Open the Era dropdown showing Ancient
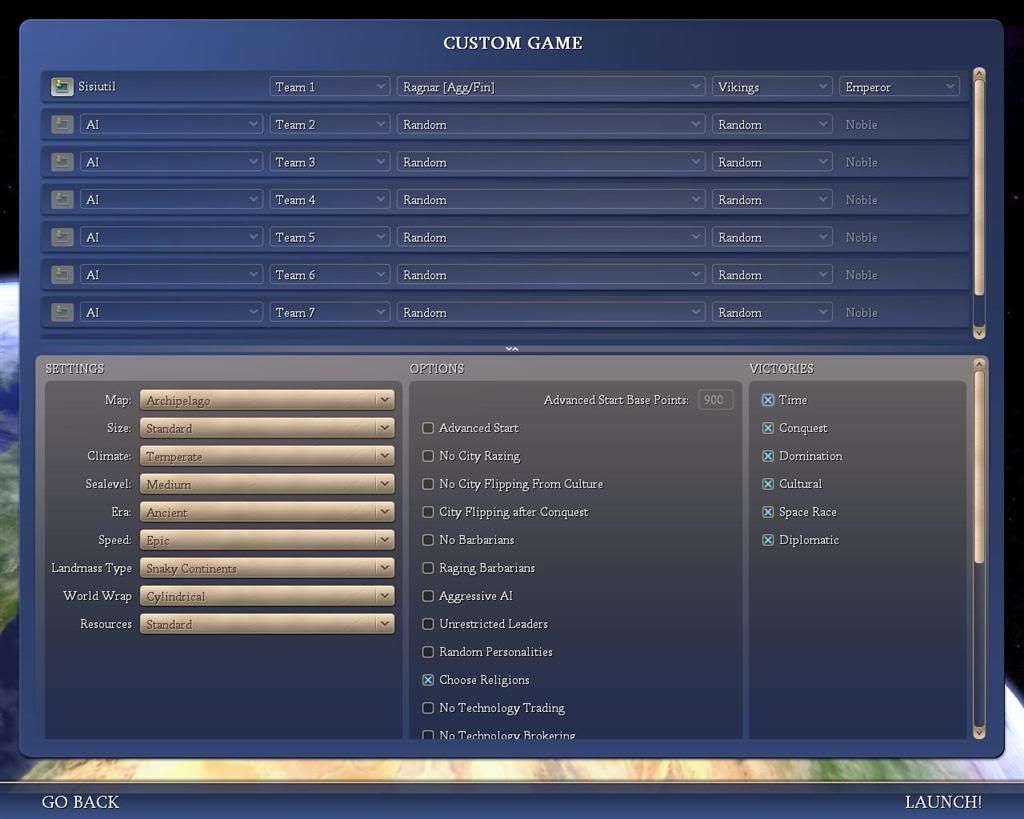This screenshot has height=819, width=1024. click(x=267, y=512)
